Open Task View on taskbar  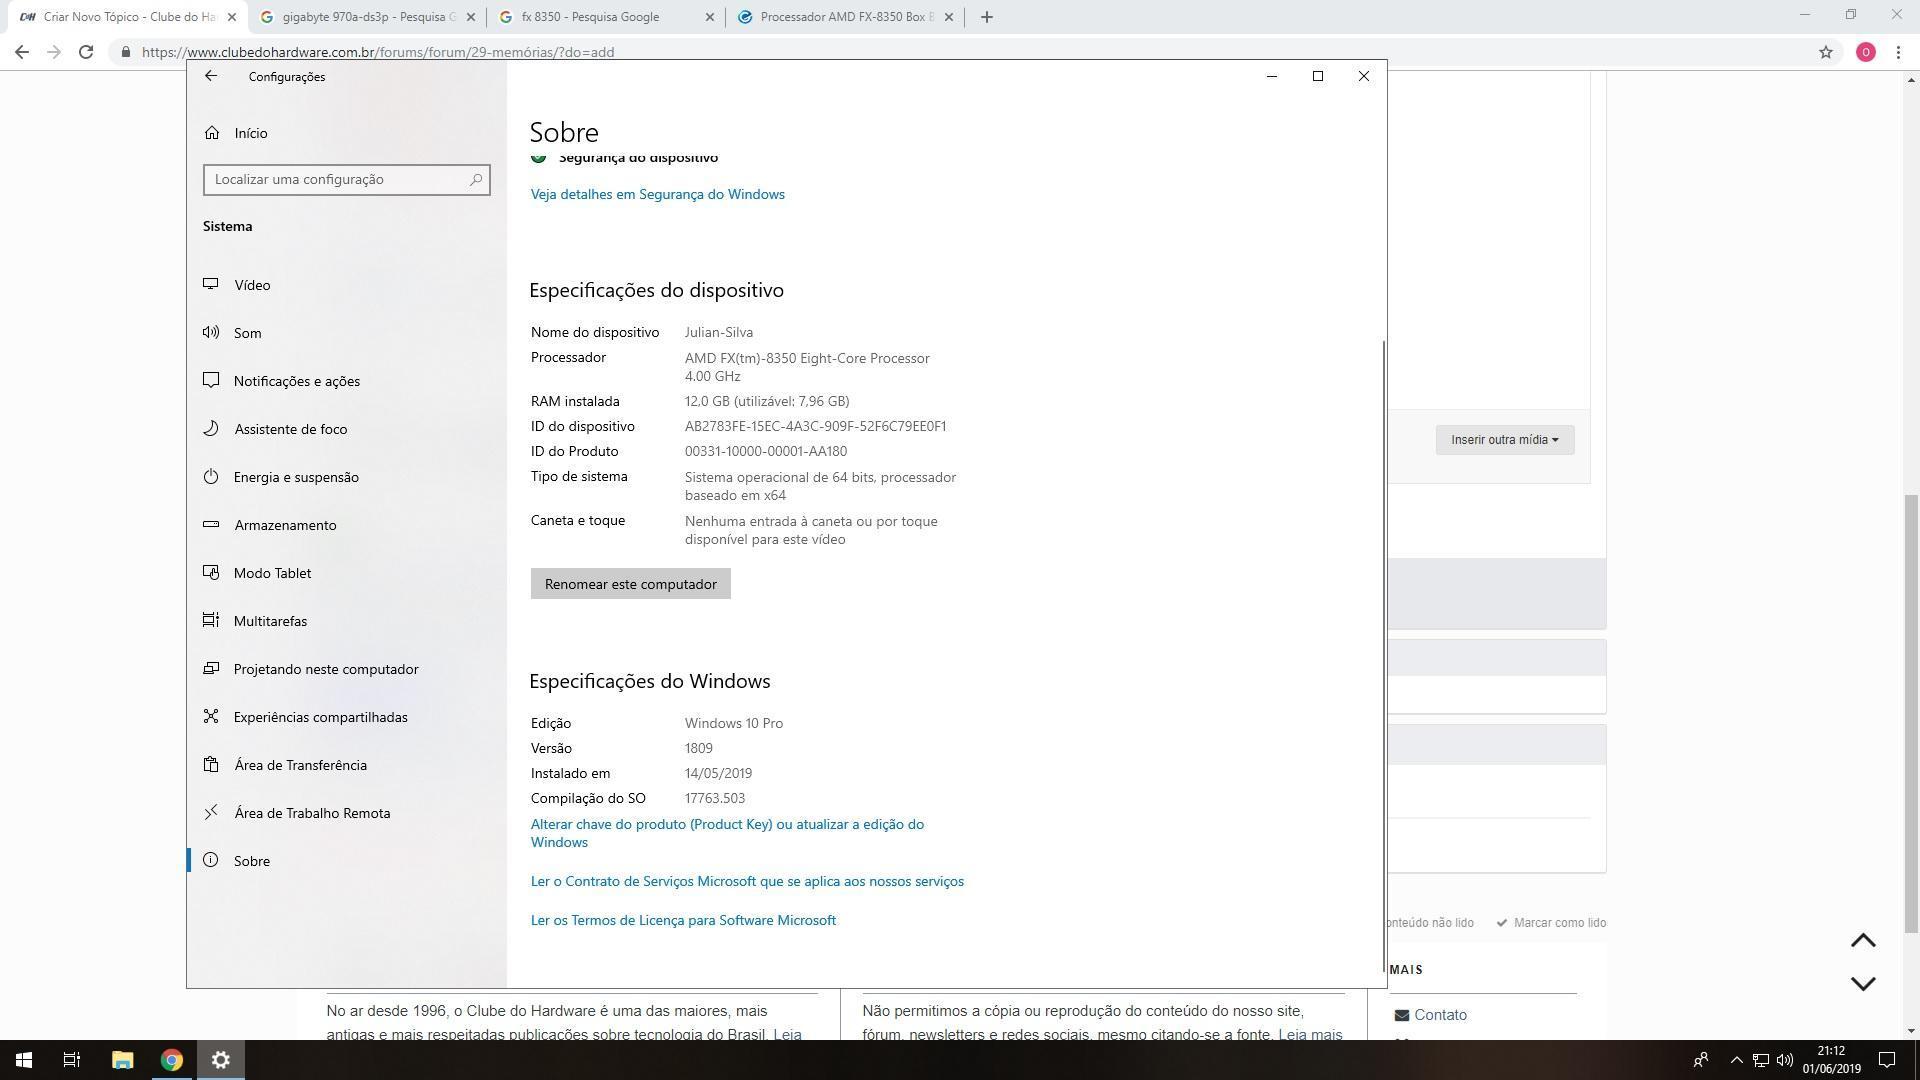(x=72, y=1060)
